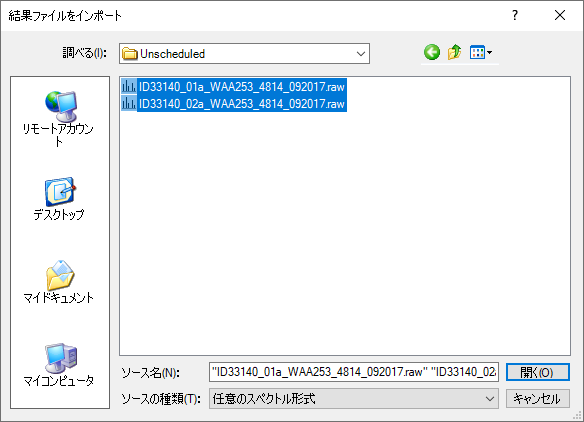Close the 結果ファイルをインポート dialog
The width and height of the screenshot is (584, 422).
(560, 15)
